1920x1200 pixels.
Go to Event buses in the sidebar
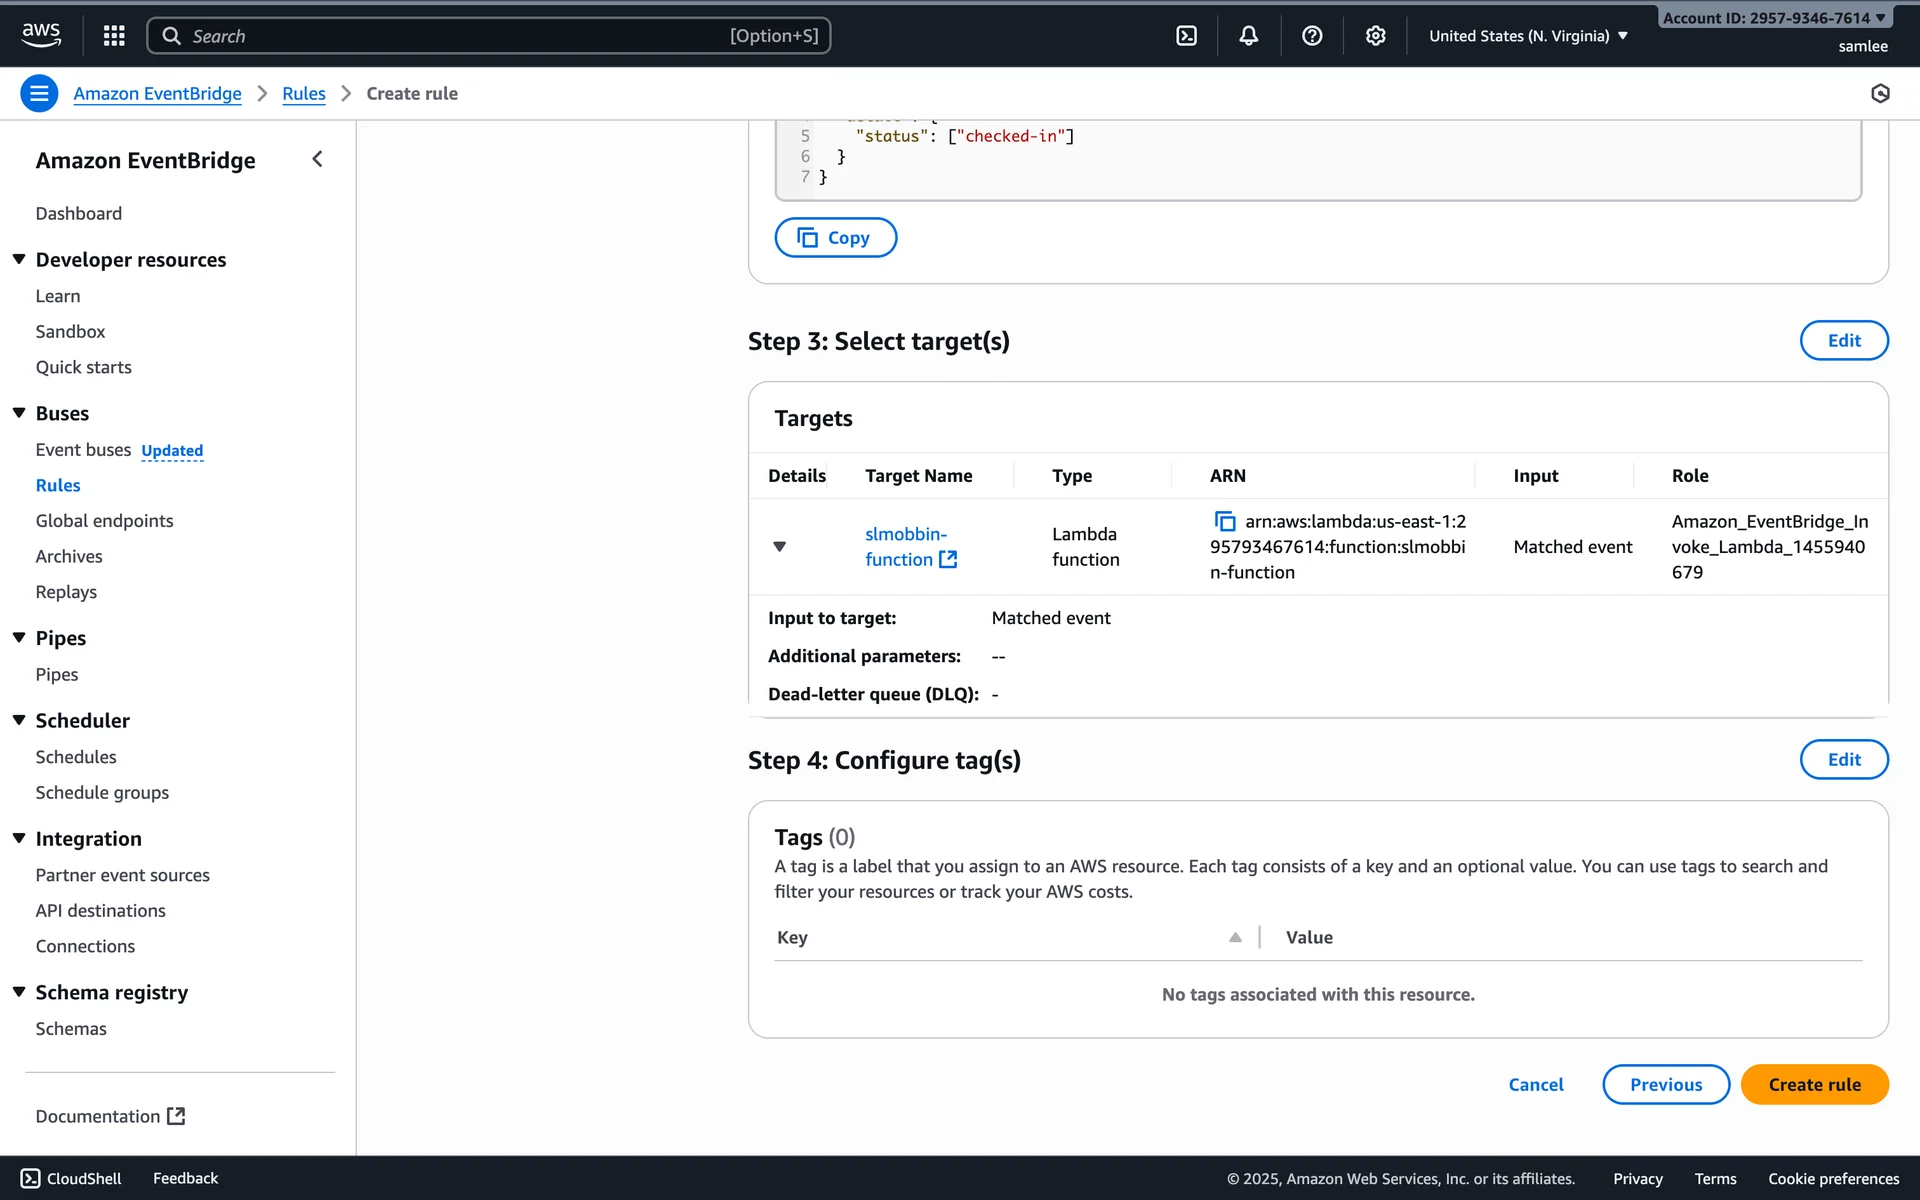coord(83,450)
